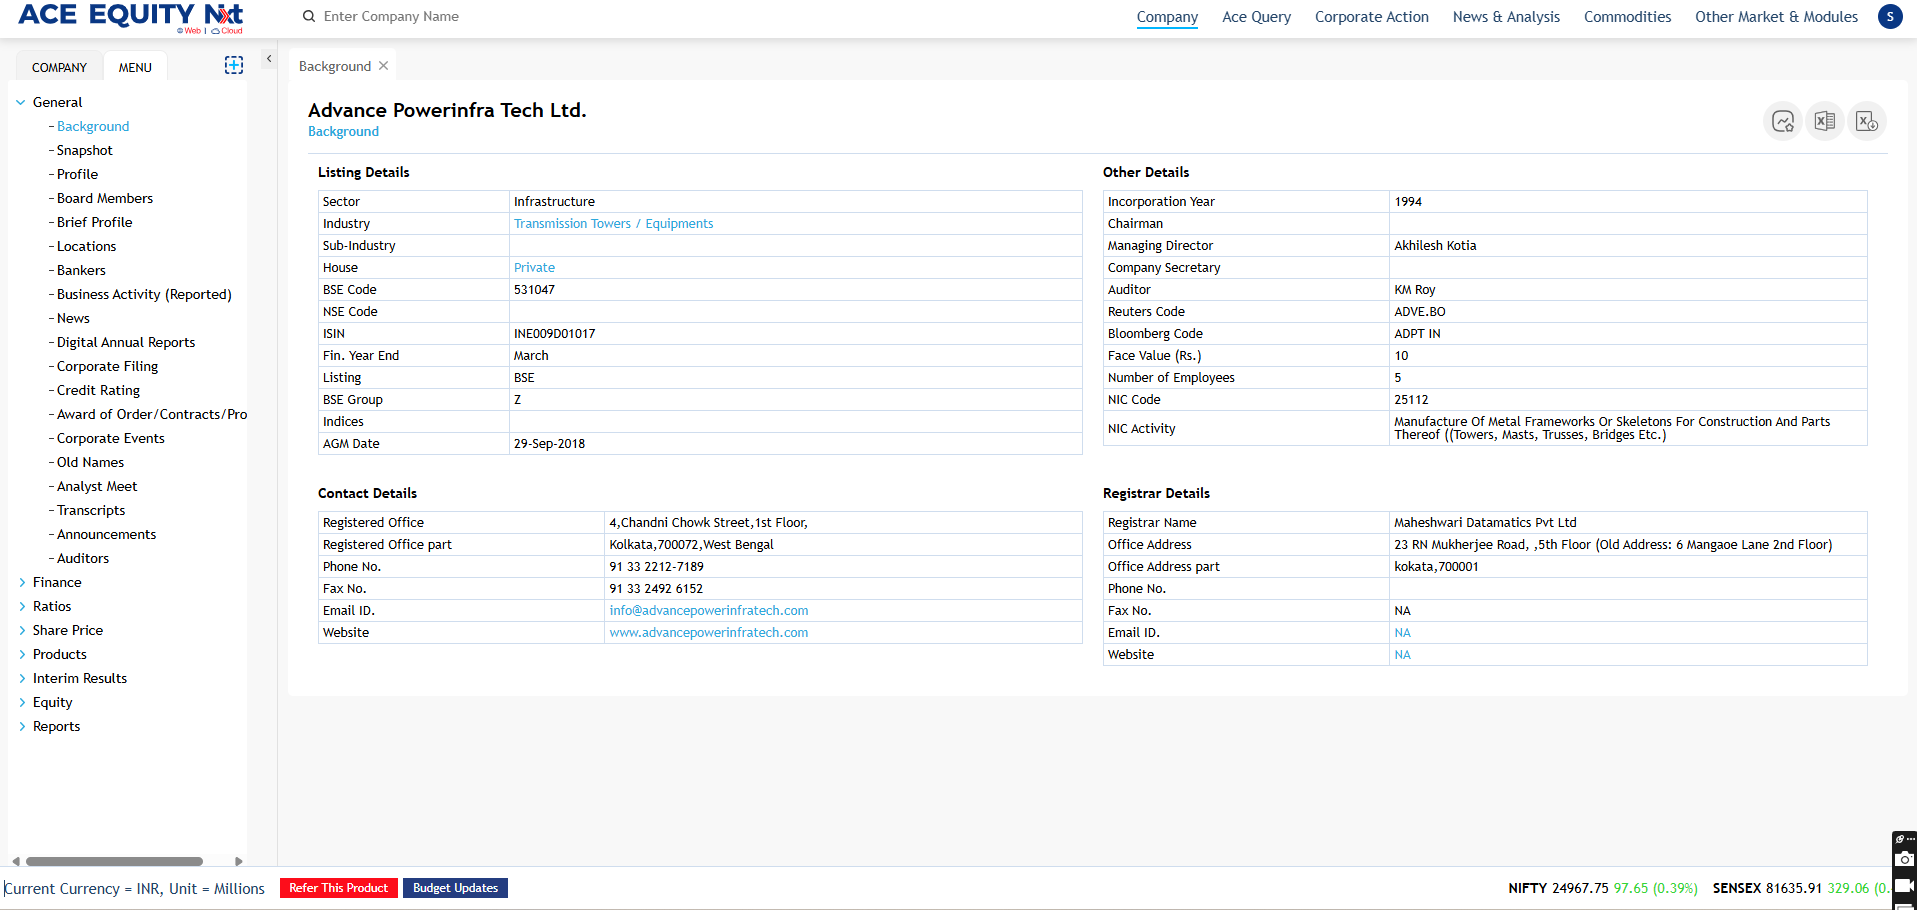Click the Excel download icon
This screenshot has width=1917, height=910.
pos(1866,122)
